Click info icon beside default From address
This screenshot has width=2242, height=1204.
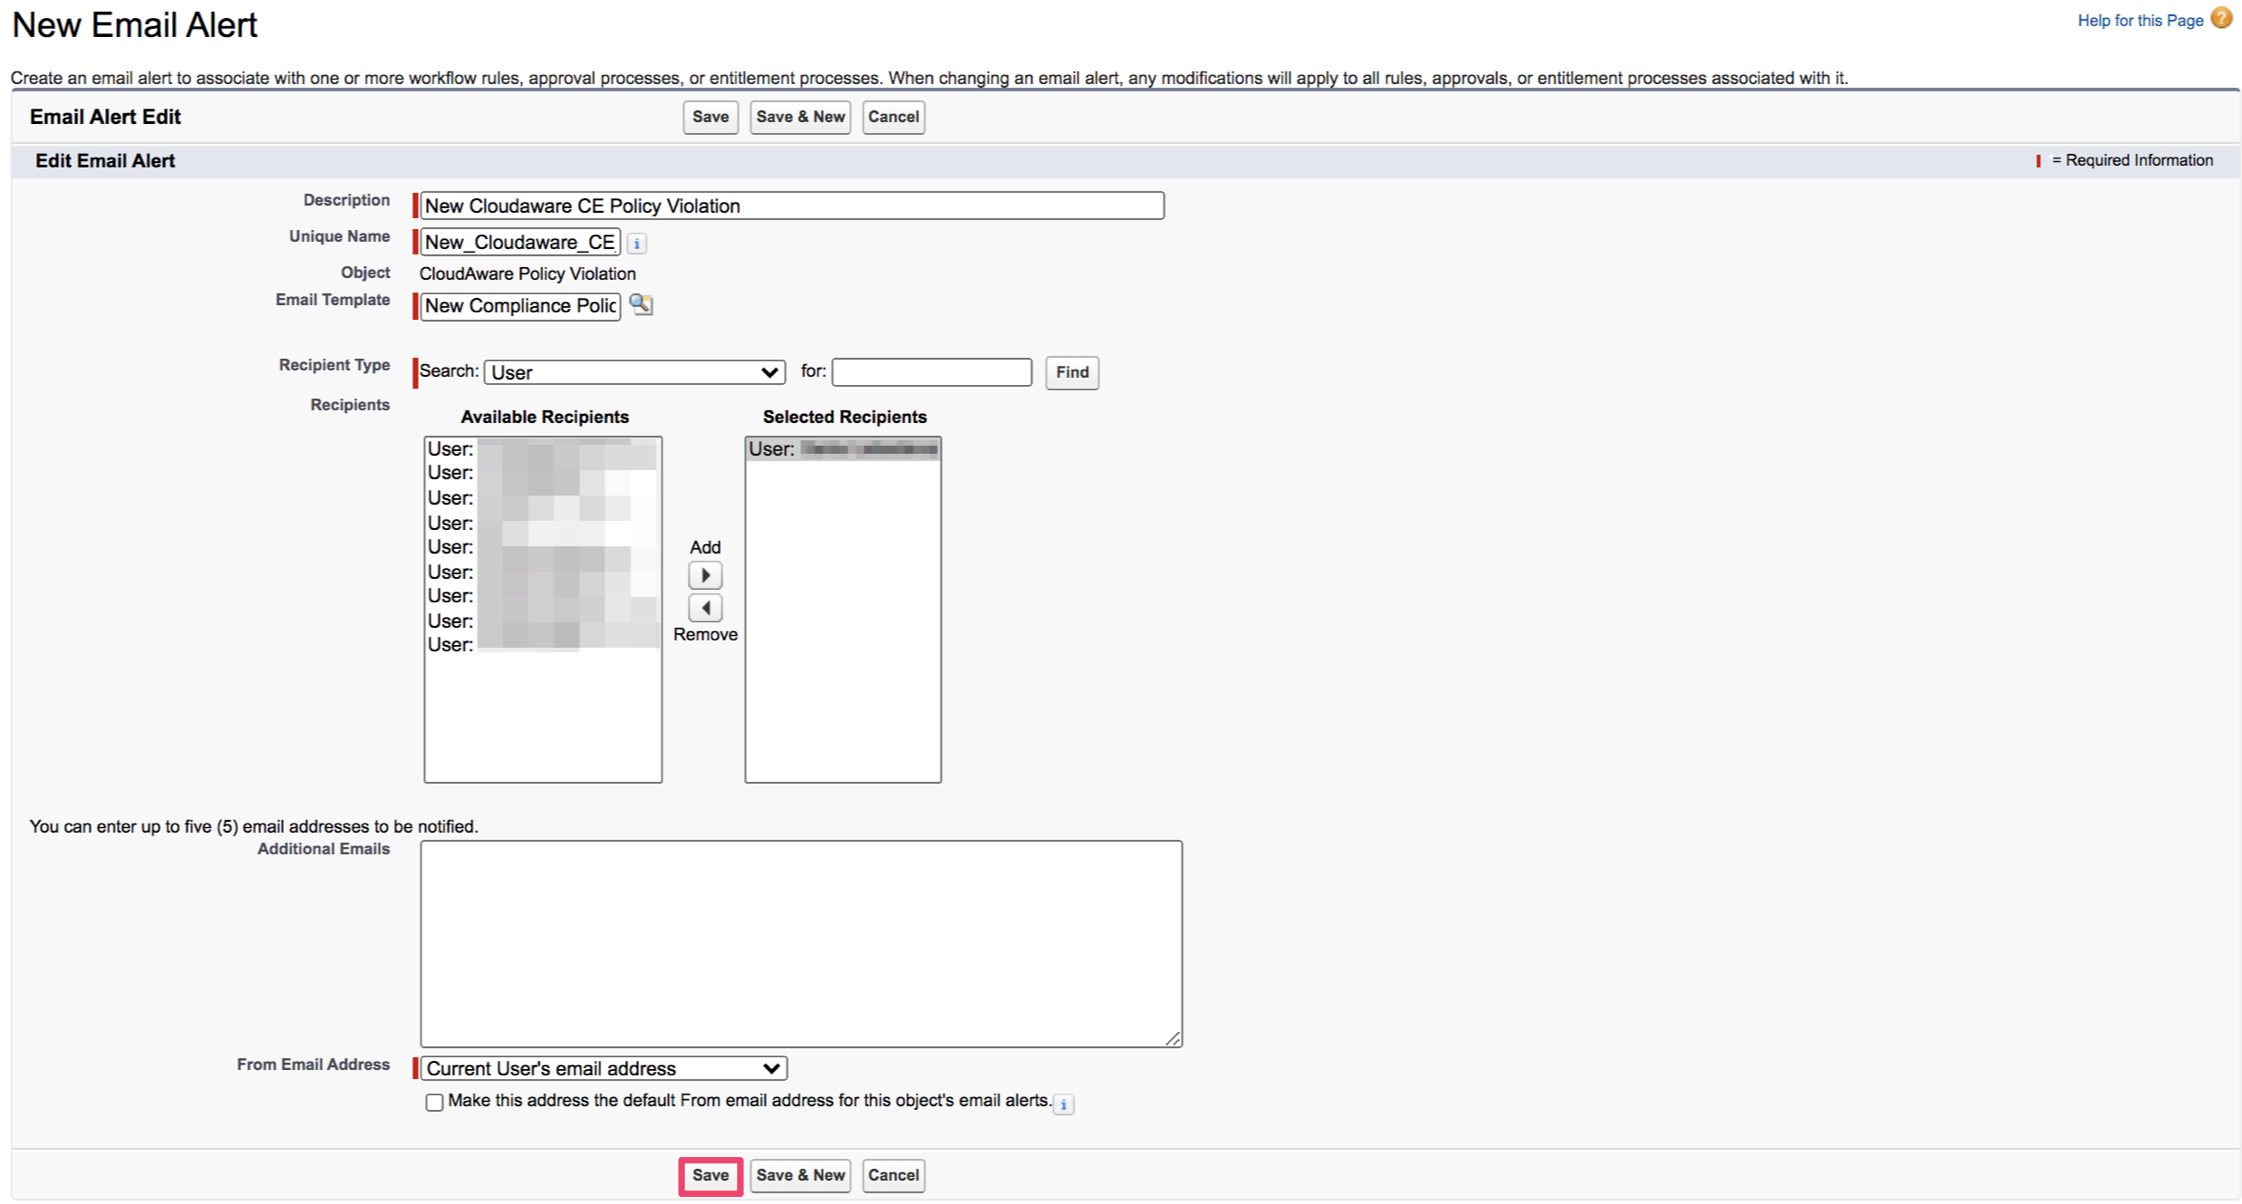1064,1104
